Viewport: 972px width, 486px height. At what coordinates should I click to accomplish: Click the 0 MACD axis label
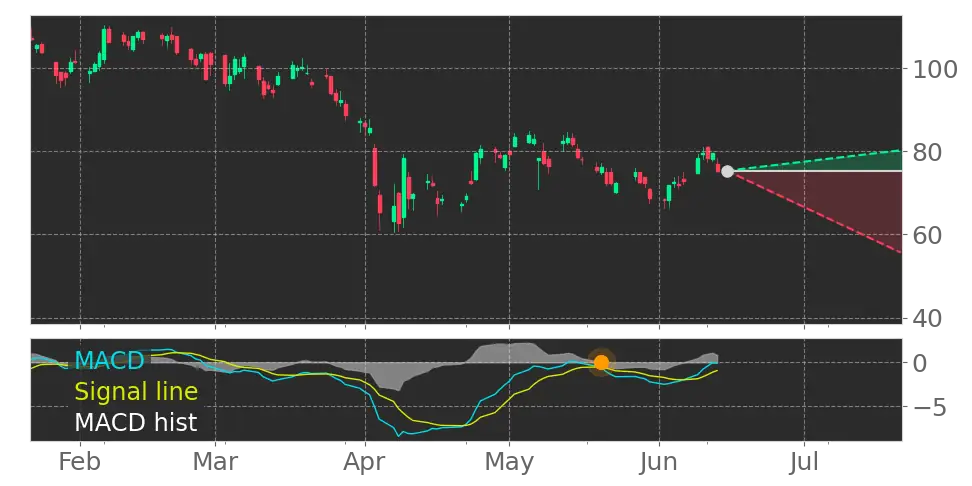click(x=919, y=363)
